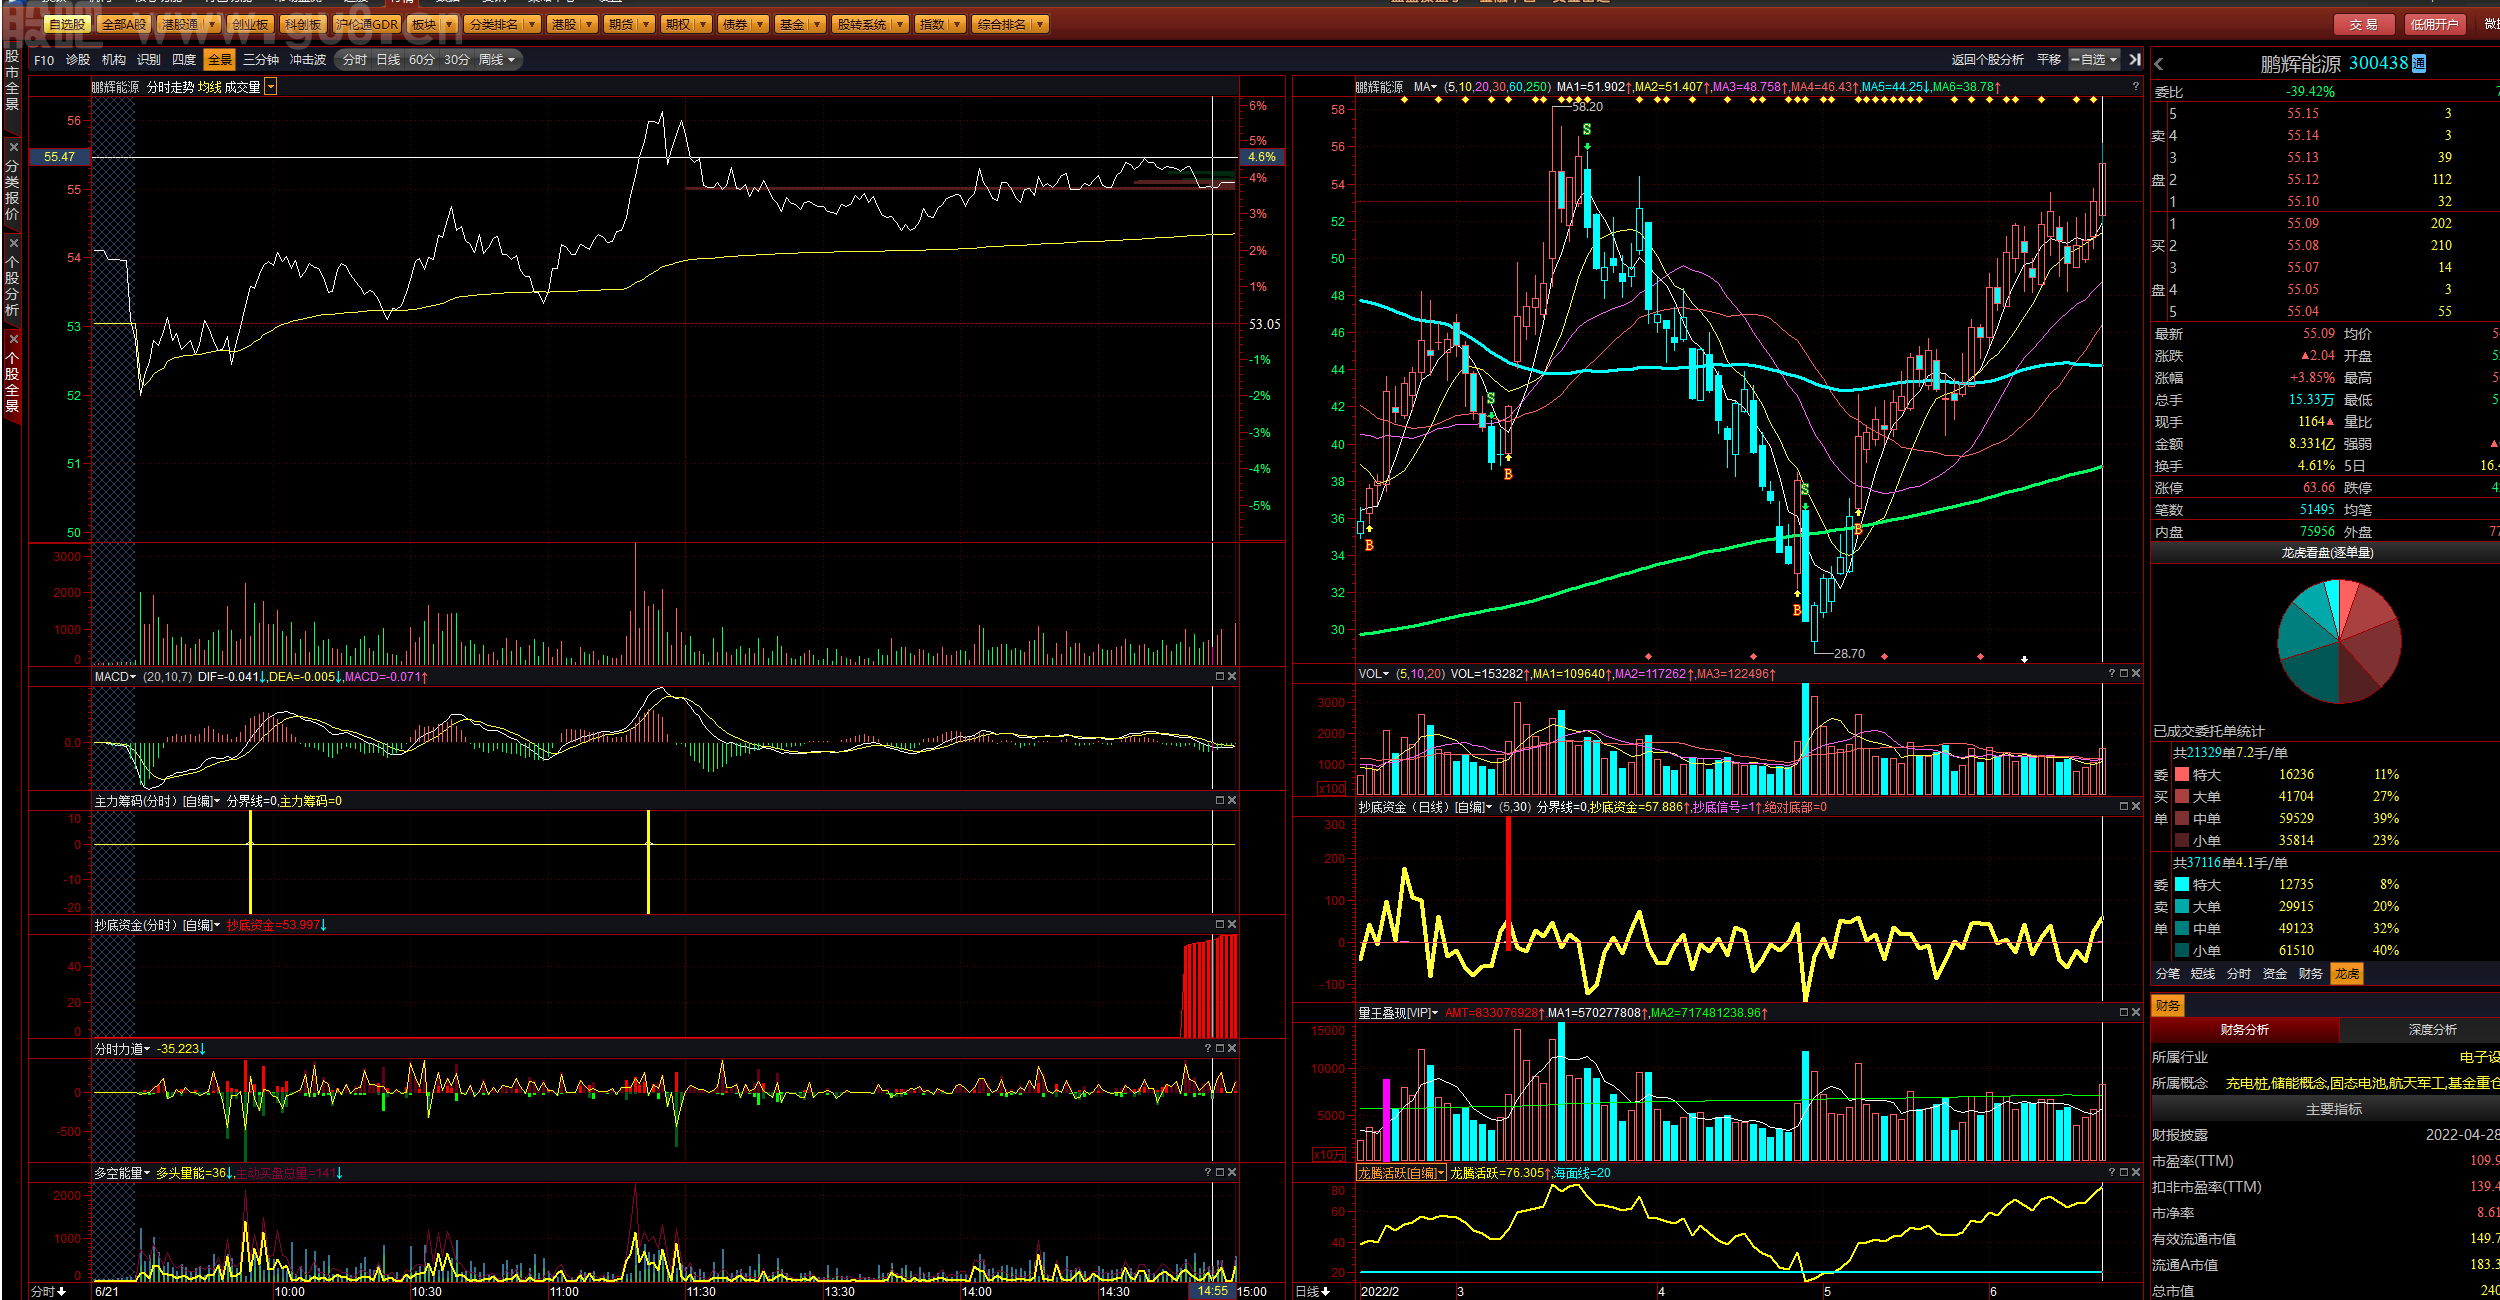Close the 分类报价 sidebar tab
Viewport: 2500px width, 1300px height.
coord(13,147)
